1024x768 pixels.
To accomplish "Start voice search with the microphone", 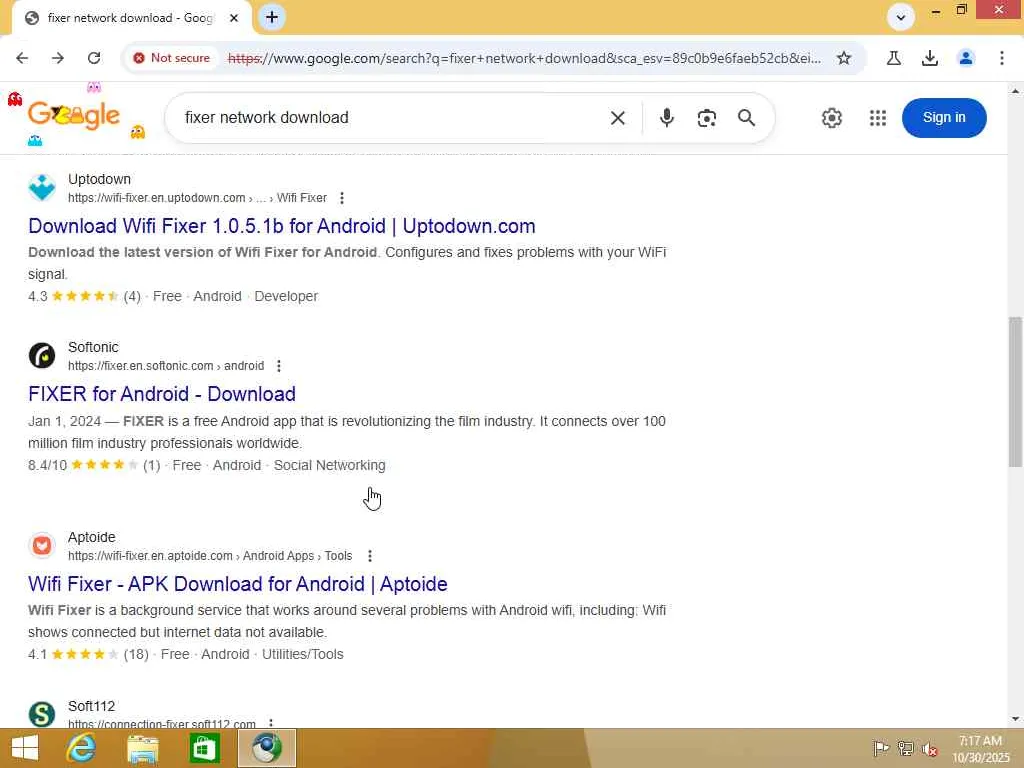I will 667,118.
